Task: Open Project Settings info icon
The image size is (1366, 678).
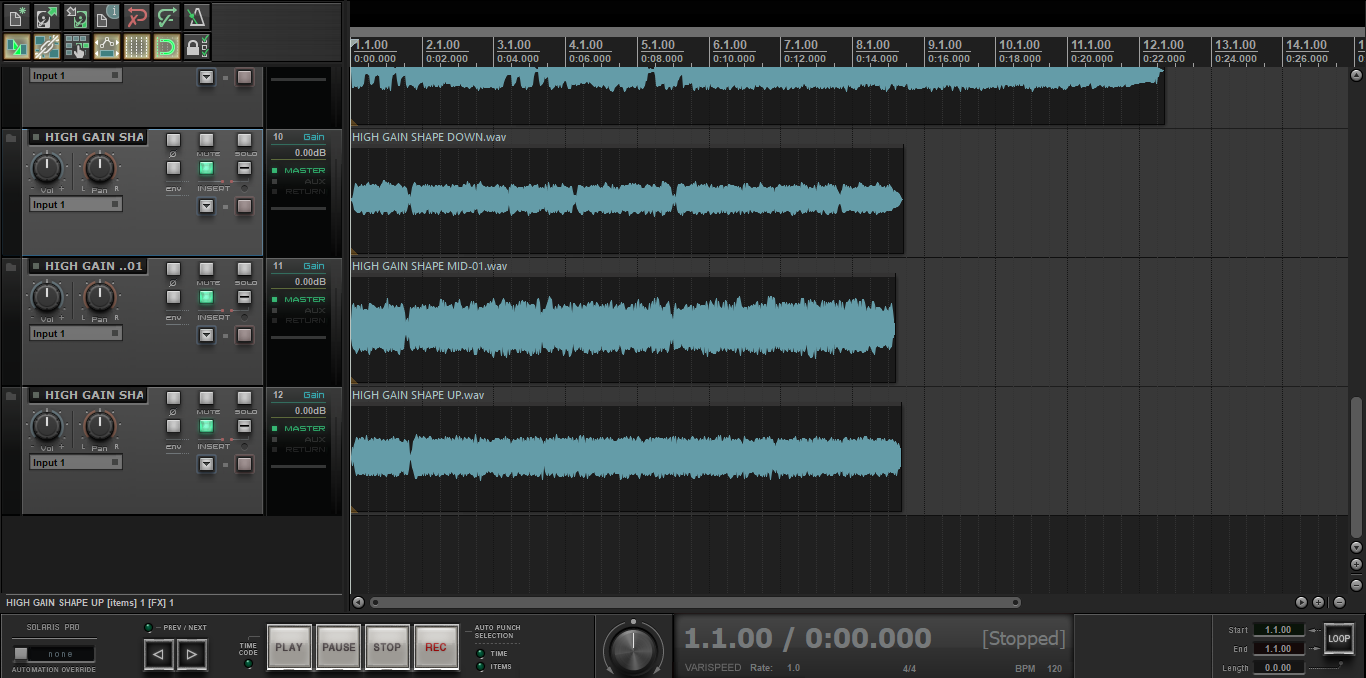Action: click(107, 16)
